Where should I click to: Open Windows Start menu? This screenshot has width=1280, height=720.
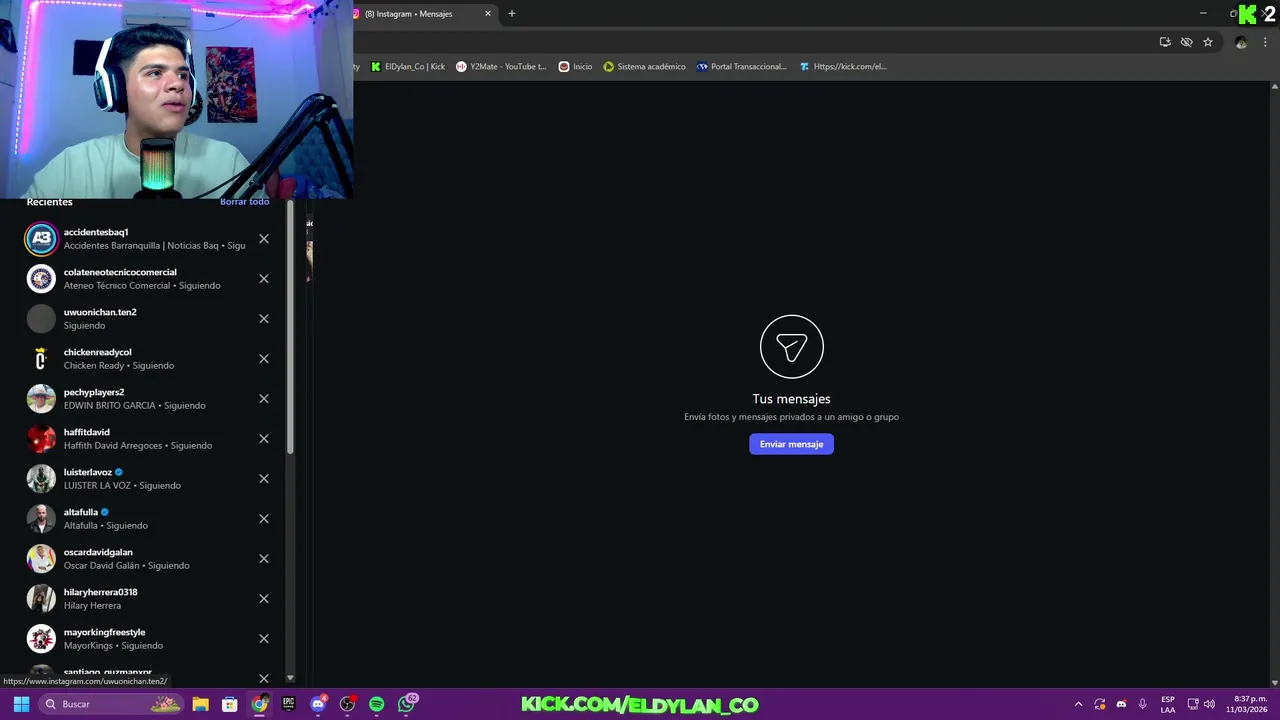(x=21, y=704)
